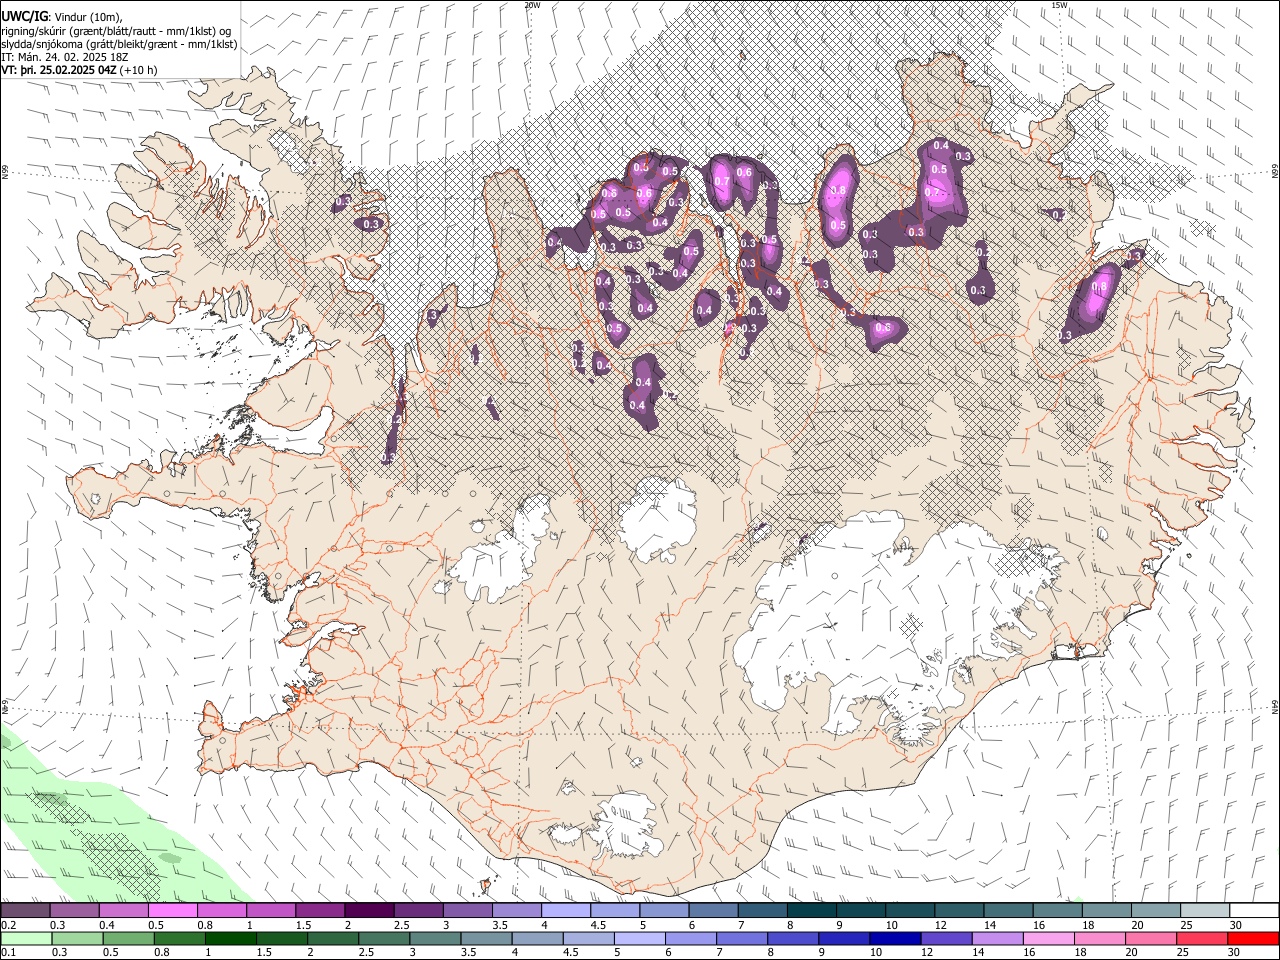
Task: Select the dark teal 8–9 snow legend swatch
Action: click(x=810, y=911)
